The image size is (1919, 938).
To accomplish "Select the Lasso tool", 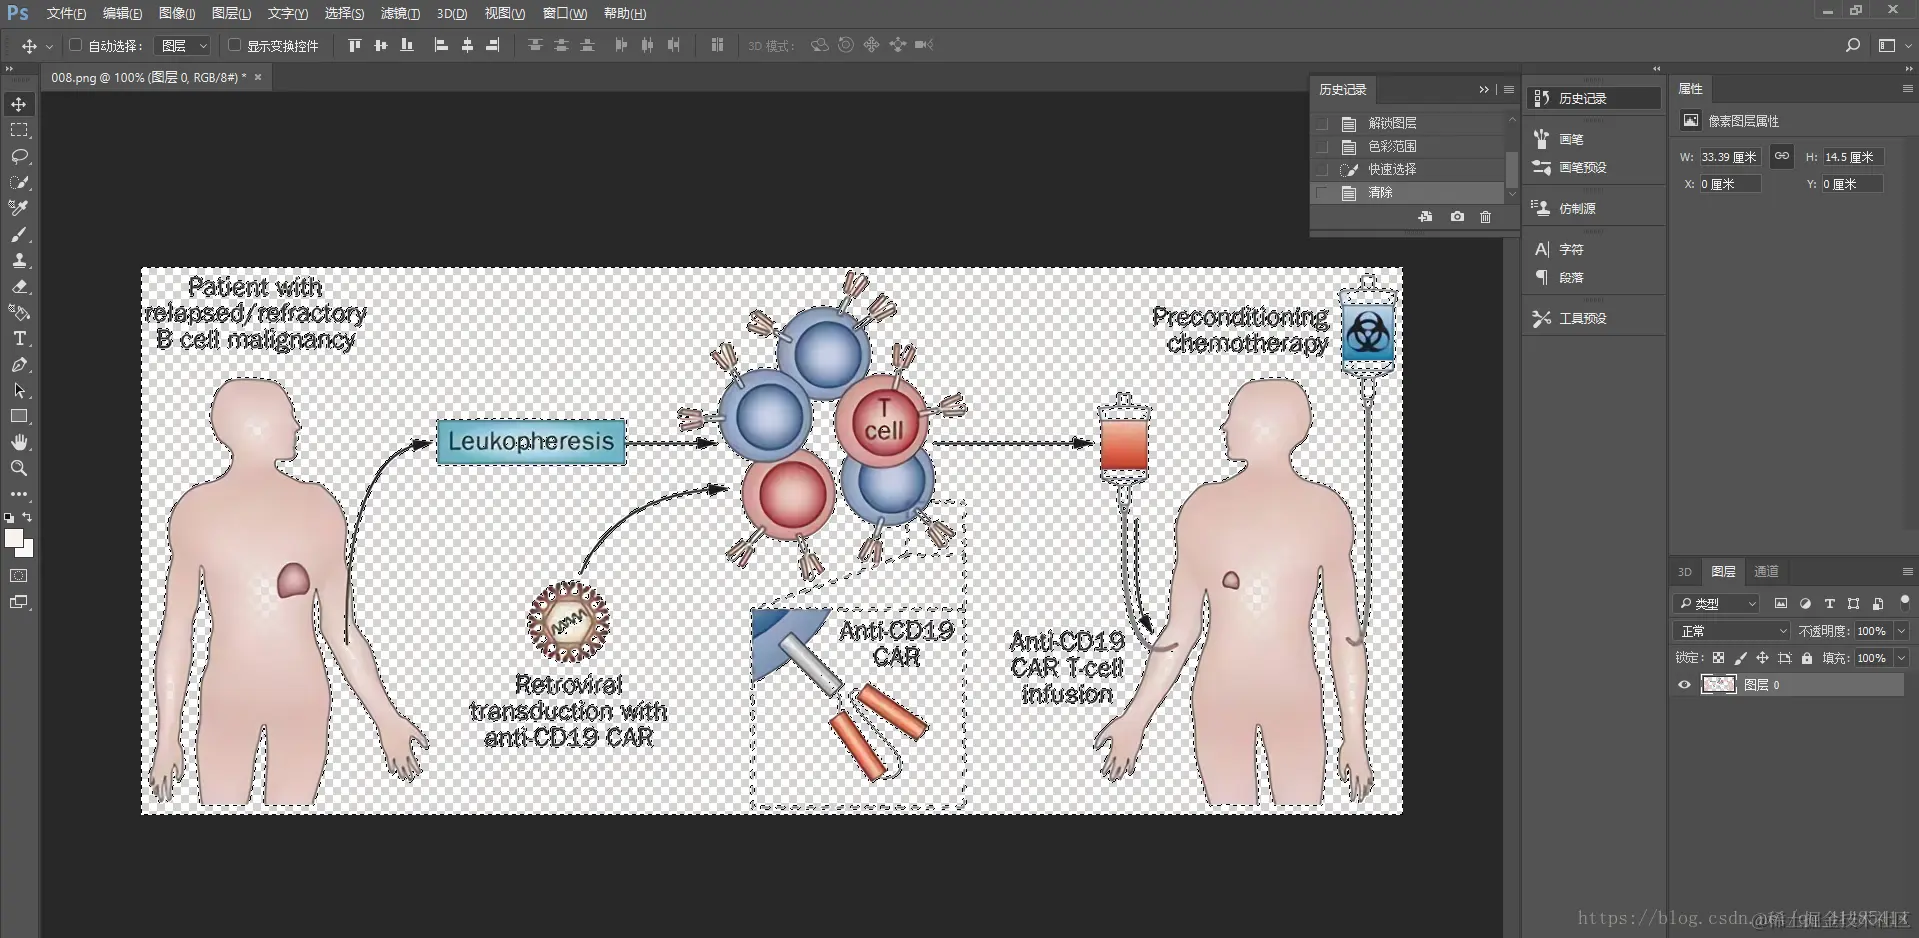I will (x=19, y=156).
